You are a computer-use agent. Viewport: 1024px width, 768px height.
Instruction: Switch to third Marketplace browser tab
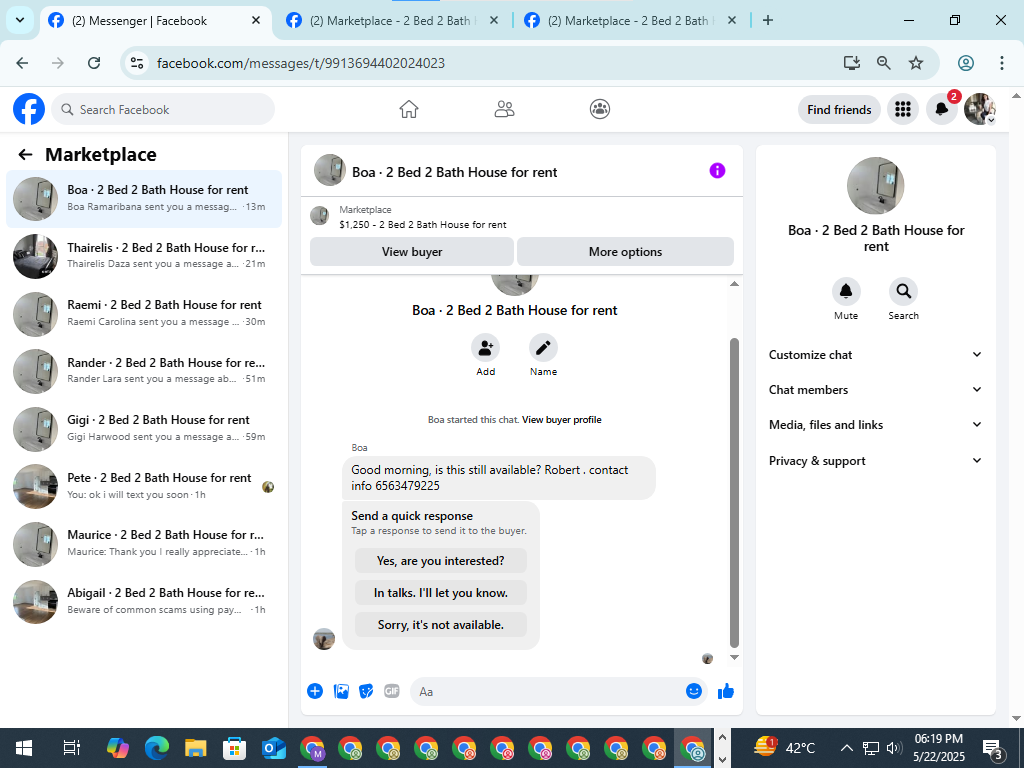coord(630,20)
